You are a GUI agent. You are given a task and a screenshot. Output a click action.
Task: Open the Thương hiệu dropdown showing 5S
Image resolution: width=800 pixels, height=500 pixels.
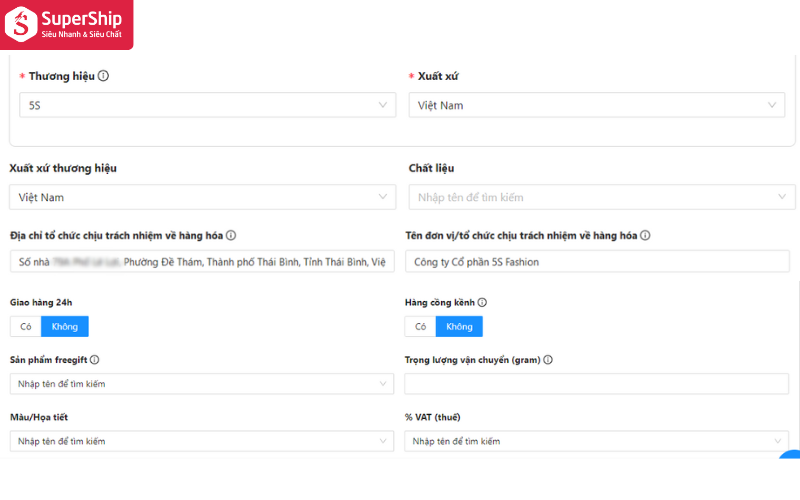pos(207,105)
